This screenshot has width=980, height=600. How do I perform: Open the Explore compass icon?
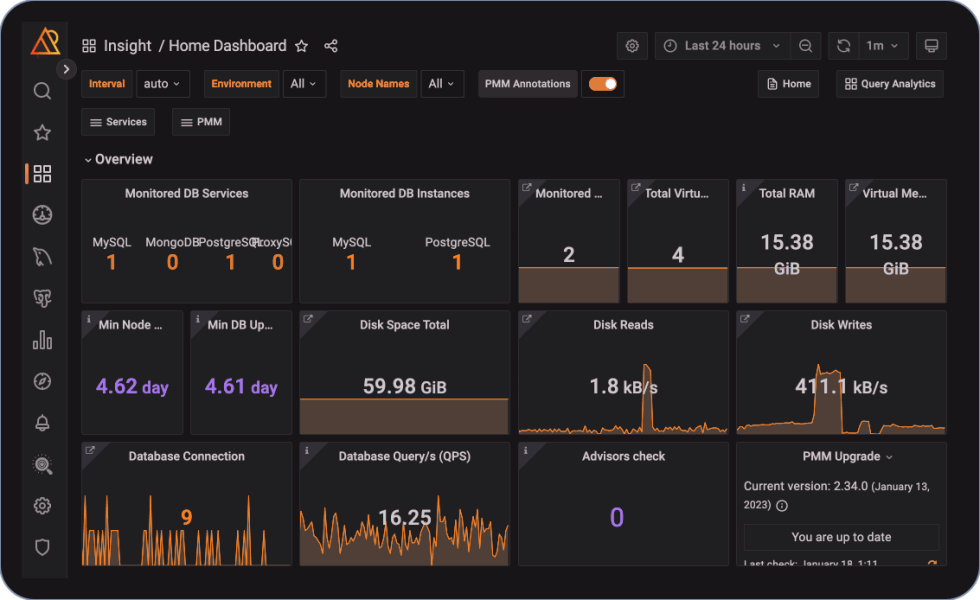42,381
